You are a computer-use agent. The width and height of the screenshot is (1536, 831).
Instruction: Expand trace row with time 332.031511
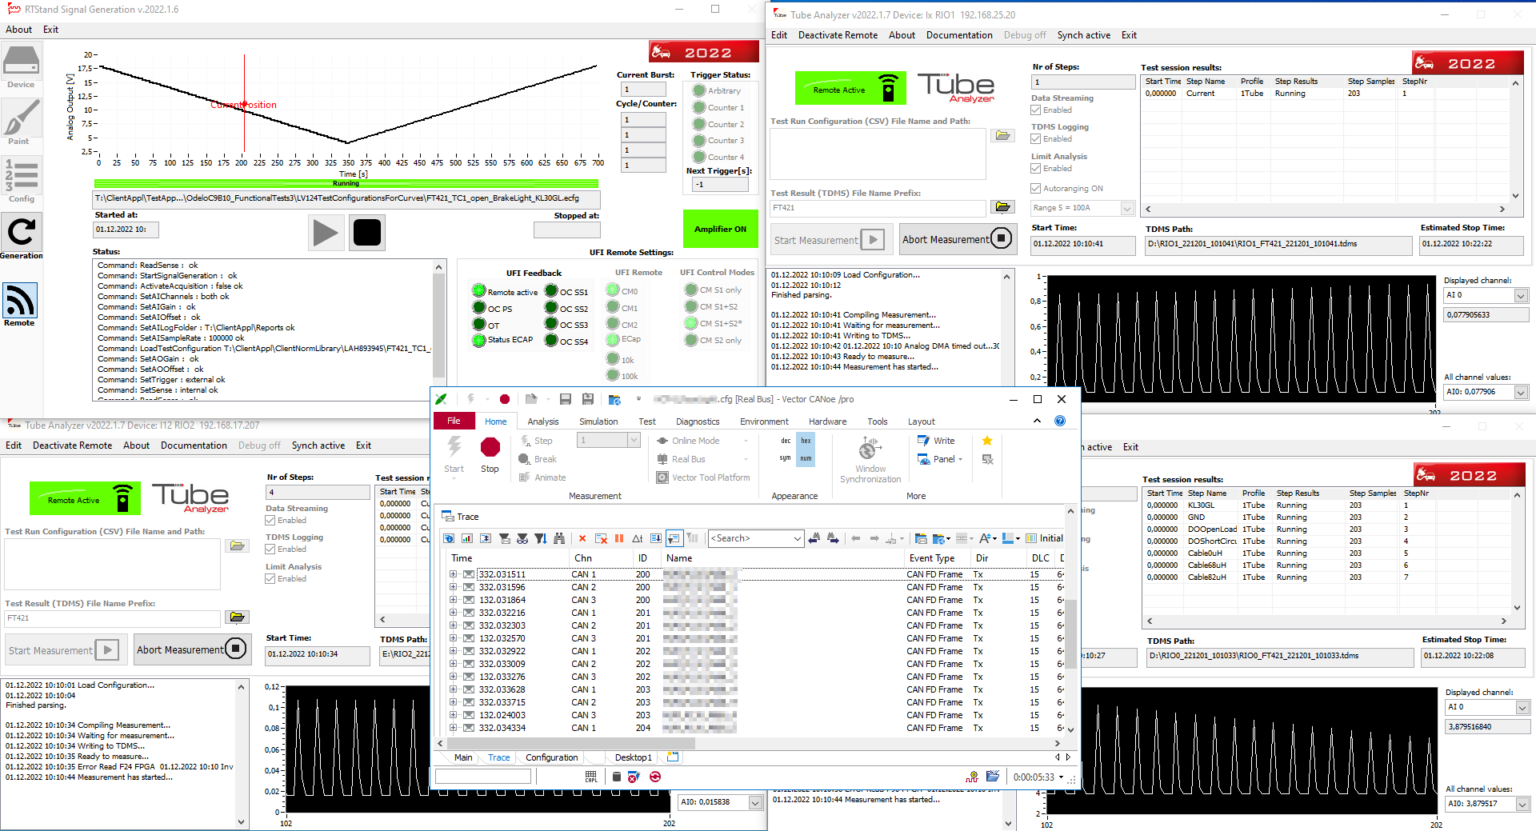[453, 575]
